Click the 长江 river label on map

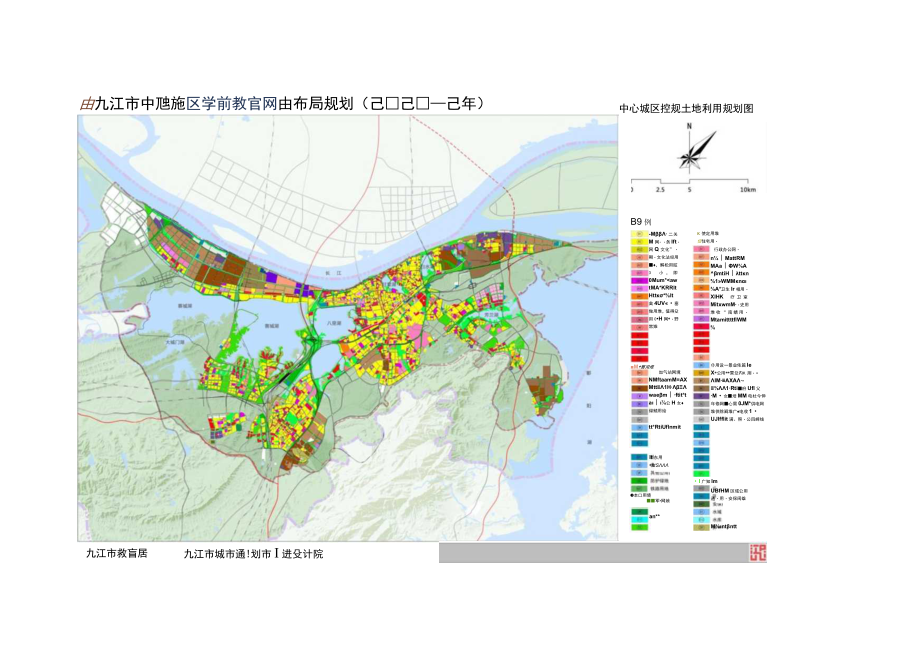[x=335, y=271]
